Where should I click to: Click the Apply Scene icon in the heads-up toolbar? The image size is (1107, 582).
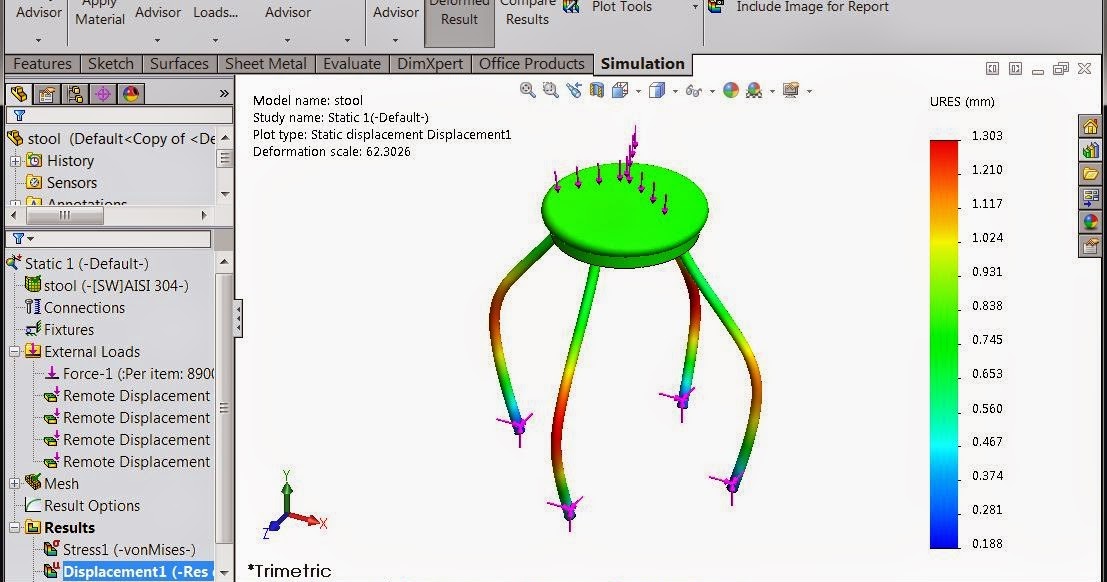tap(756, 89)
